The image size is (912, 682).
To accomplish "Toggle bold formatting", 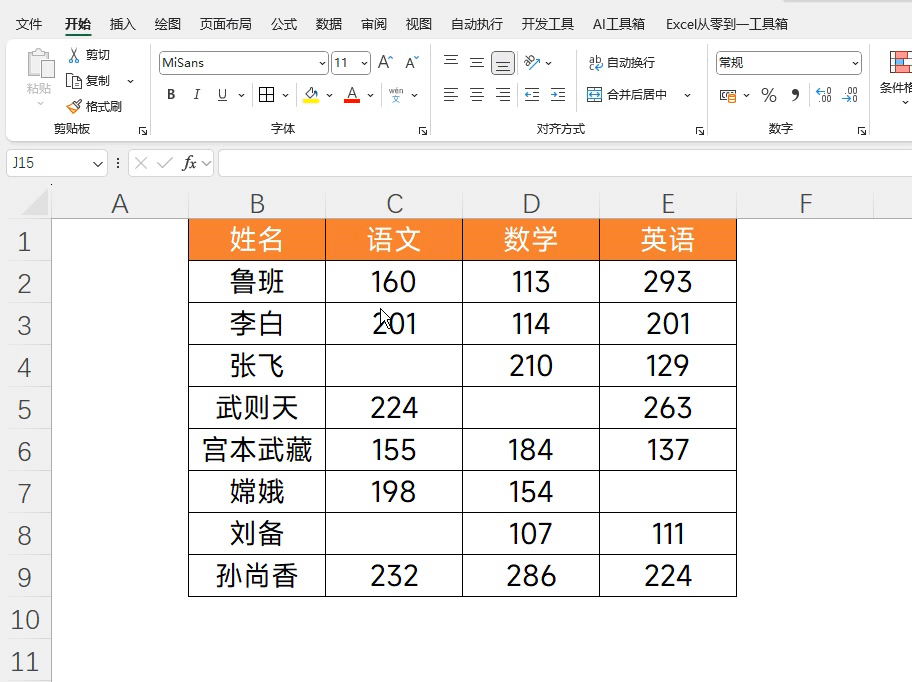I will click(171, 95).
